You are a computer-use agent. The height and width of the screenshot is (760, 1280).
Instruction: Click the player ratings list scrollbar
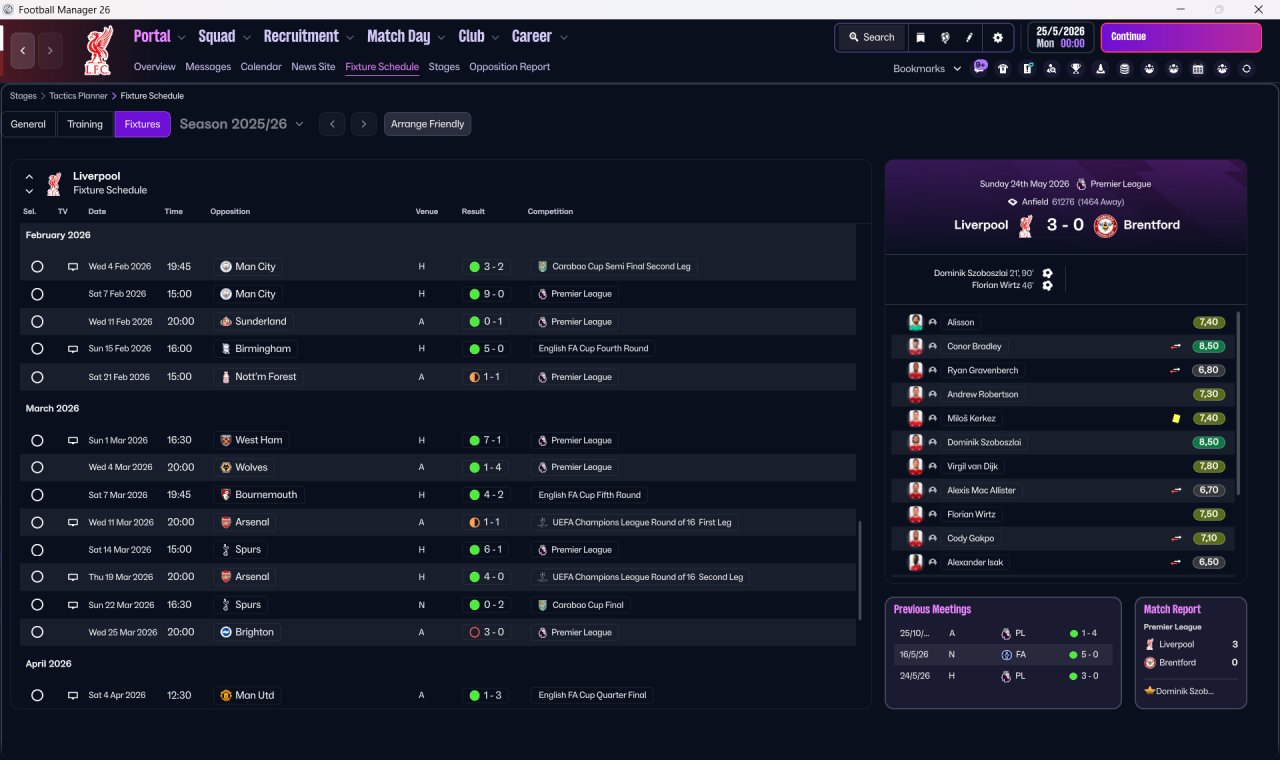point(1239,402)
